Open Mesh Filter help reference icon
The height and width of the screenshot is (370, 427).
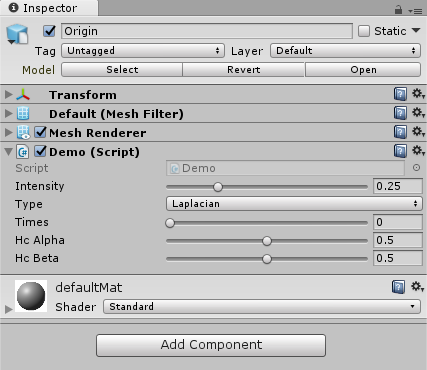[400, 113]
